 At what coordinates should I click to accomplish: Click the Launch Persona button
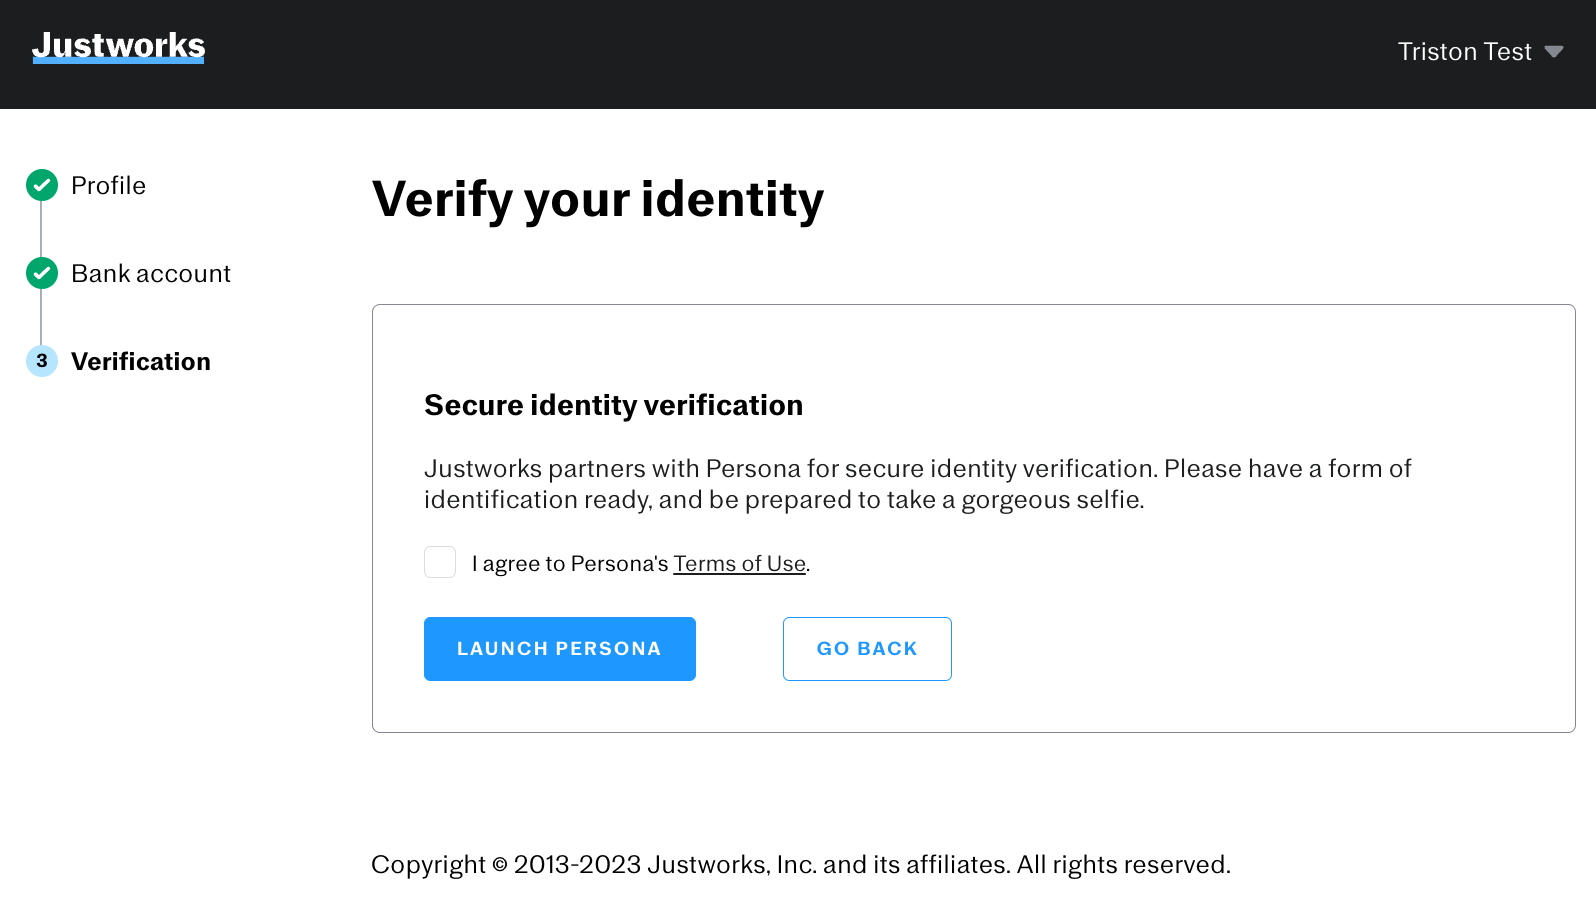(560, 649)
